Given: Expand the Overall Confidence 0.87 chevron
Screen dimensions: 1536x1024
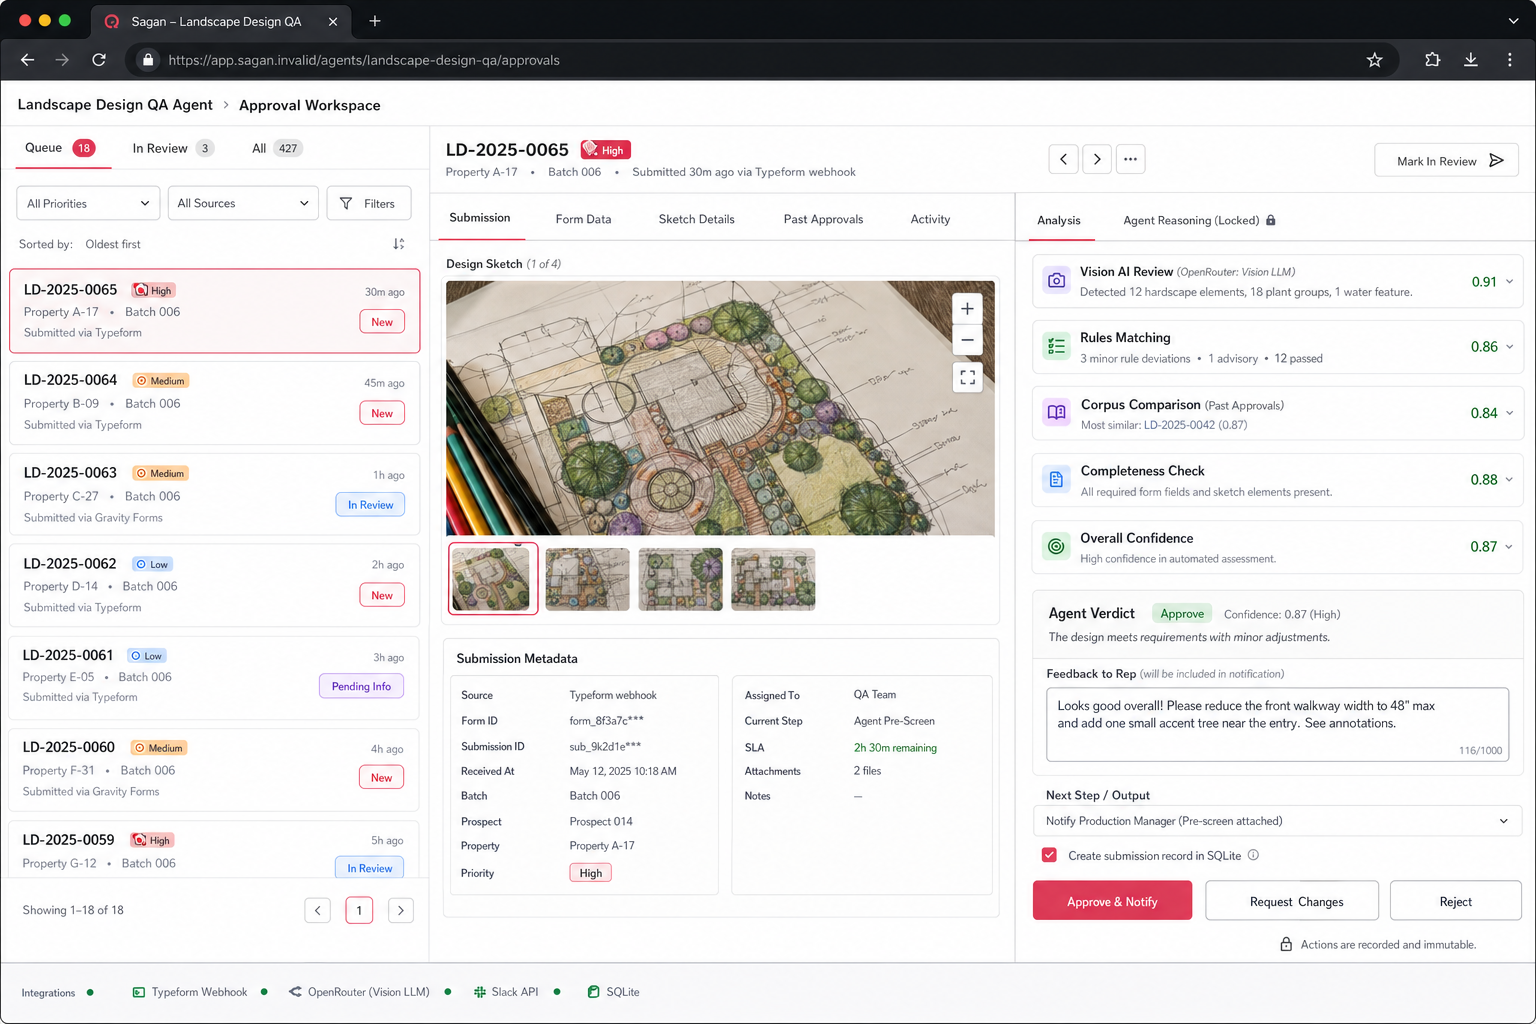Looking at the screenshot, I should (1509, 547).
